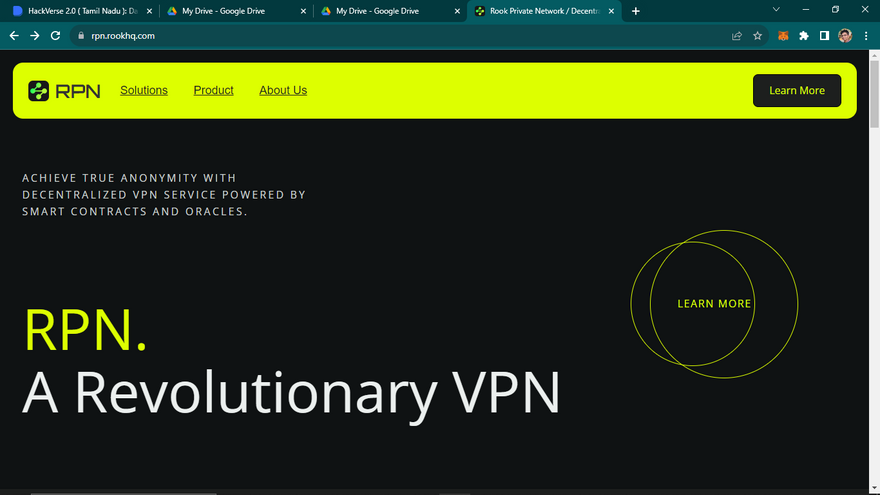View site information via the lock icon
Image resolution: width=880 pixels, height=495 pixels.
point(82,35)
